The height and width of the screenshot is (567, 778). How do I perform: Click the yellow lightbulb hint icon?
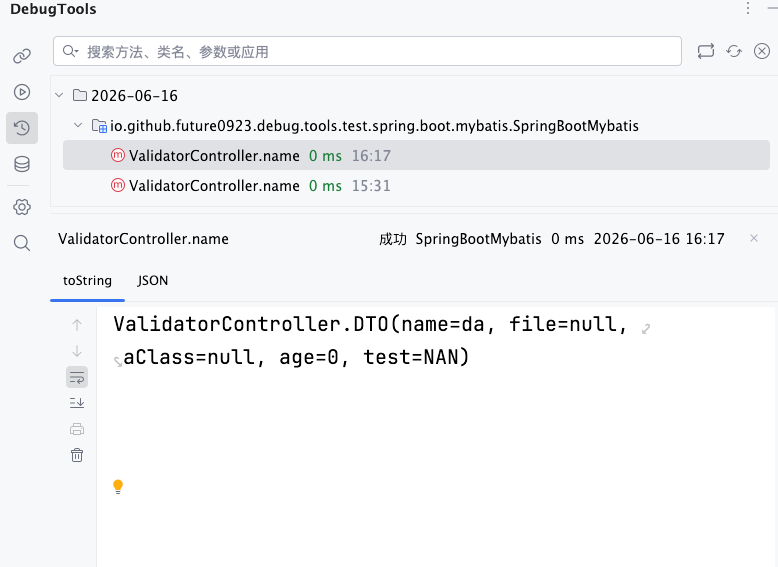pos(118,487)
